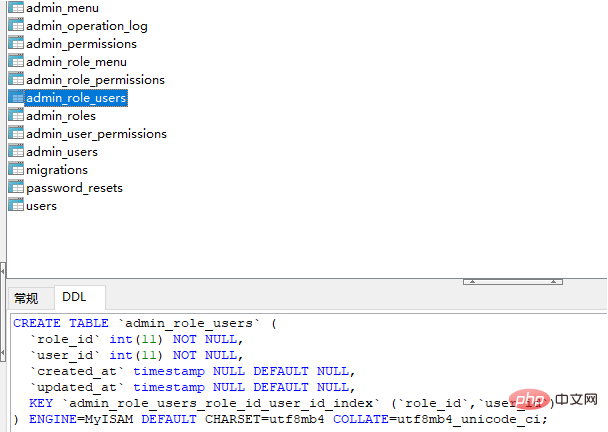Select admin_user_permissions table name
The image size is (608, 432).
pos(96,134)
